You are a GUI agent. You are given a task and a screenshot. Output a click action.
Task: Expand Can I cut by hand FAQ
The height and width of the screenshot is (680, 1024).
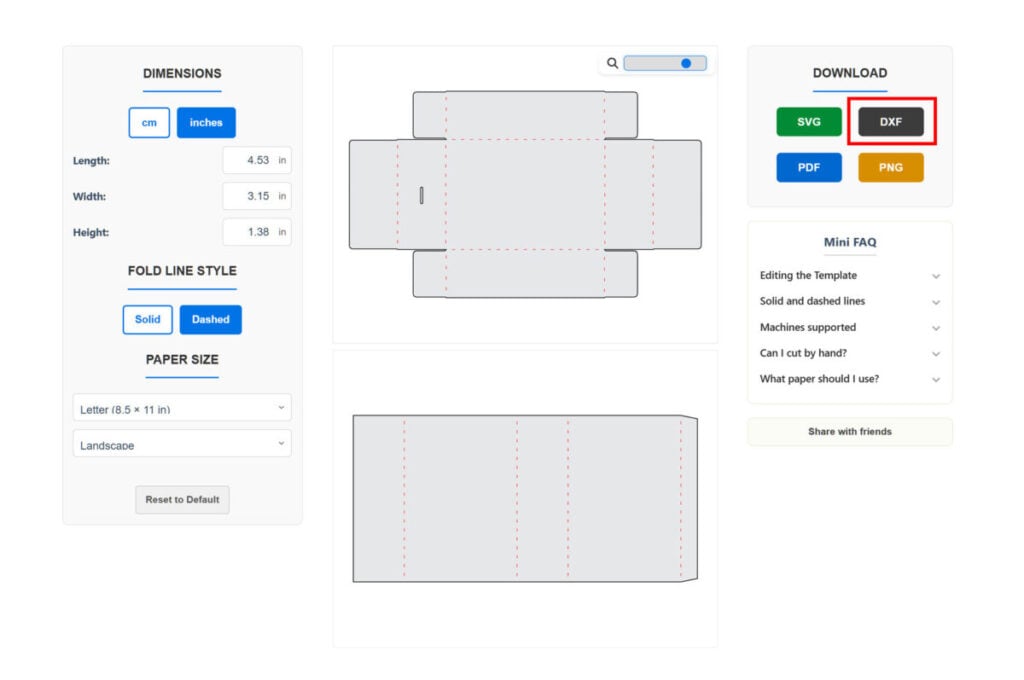coord(849,353)
